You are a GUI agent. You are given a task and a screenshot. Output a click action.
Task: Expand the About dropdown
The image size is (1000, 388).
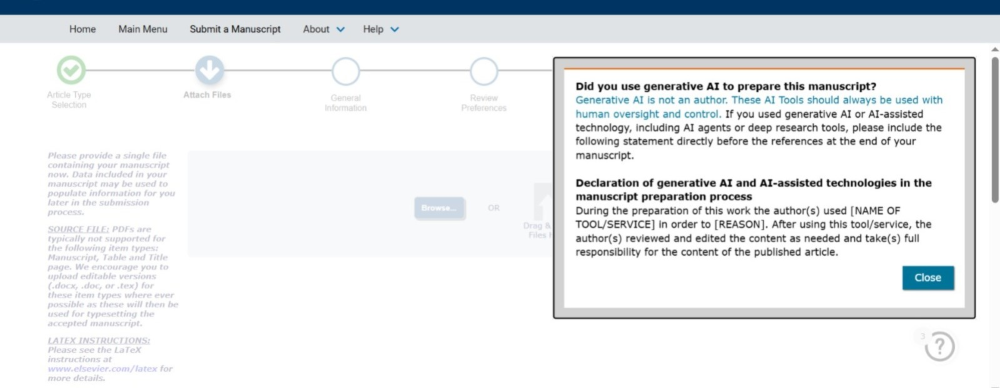tap(324, 29)
